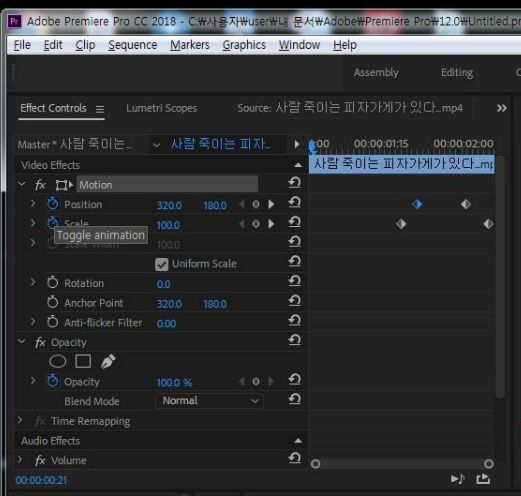Expand the Anti-flicker Filter parameter
The width and height of the screenshot is (521, 496).
[x=33, y=321]
